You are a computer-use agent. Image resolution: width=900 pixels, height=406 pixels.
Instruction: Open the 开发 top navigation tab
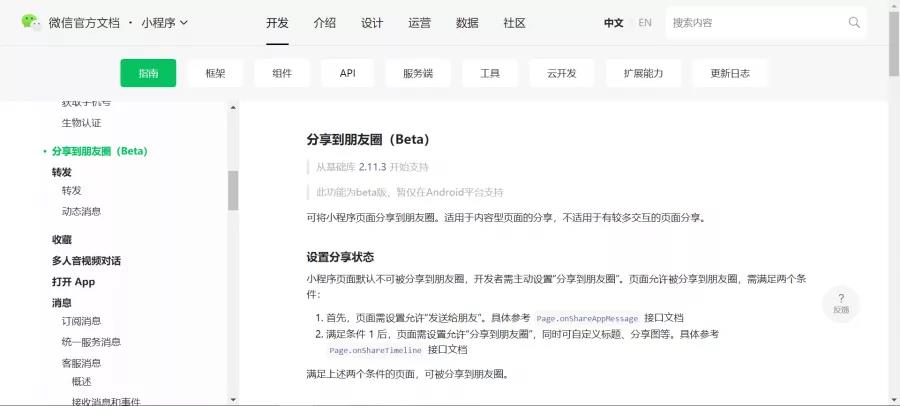[277, 22]
